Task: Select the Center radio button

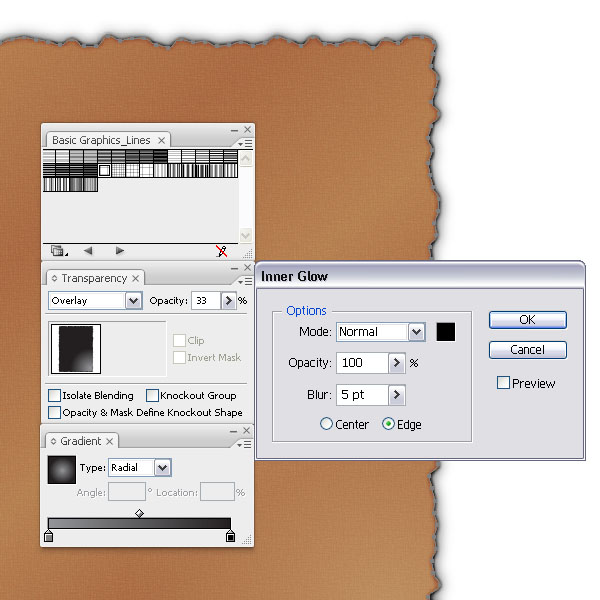Action: (326, 424)
